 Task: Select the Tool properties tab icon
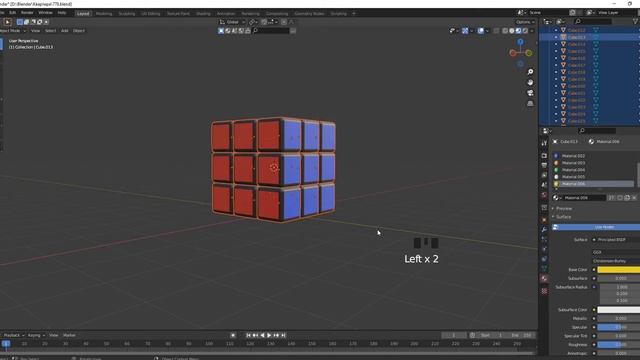[544, 143]
